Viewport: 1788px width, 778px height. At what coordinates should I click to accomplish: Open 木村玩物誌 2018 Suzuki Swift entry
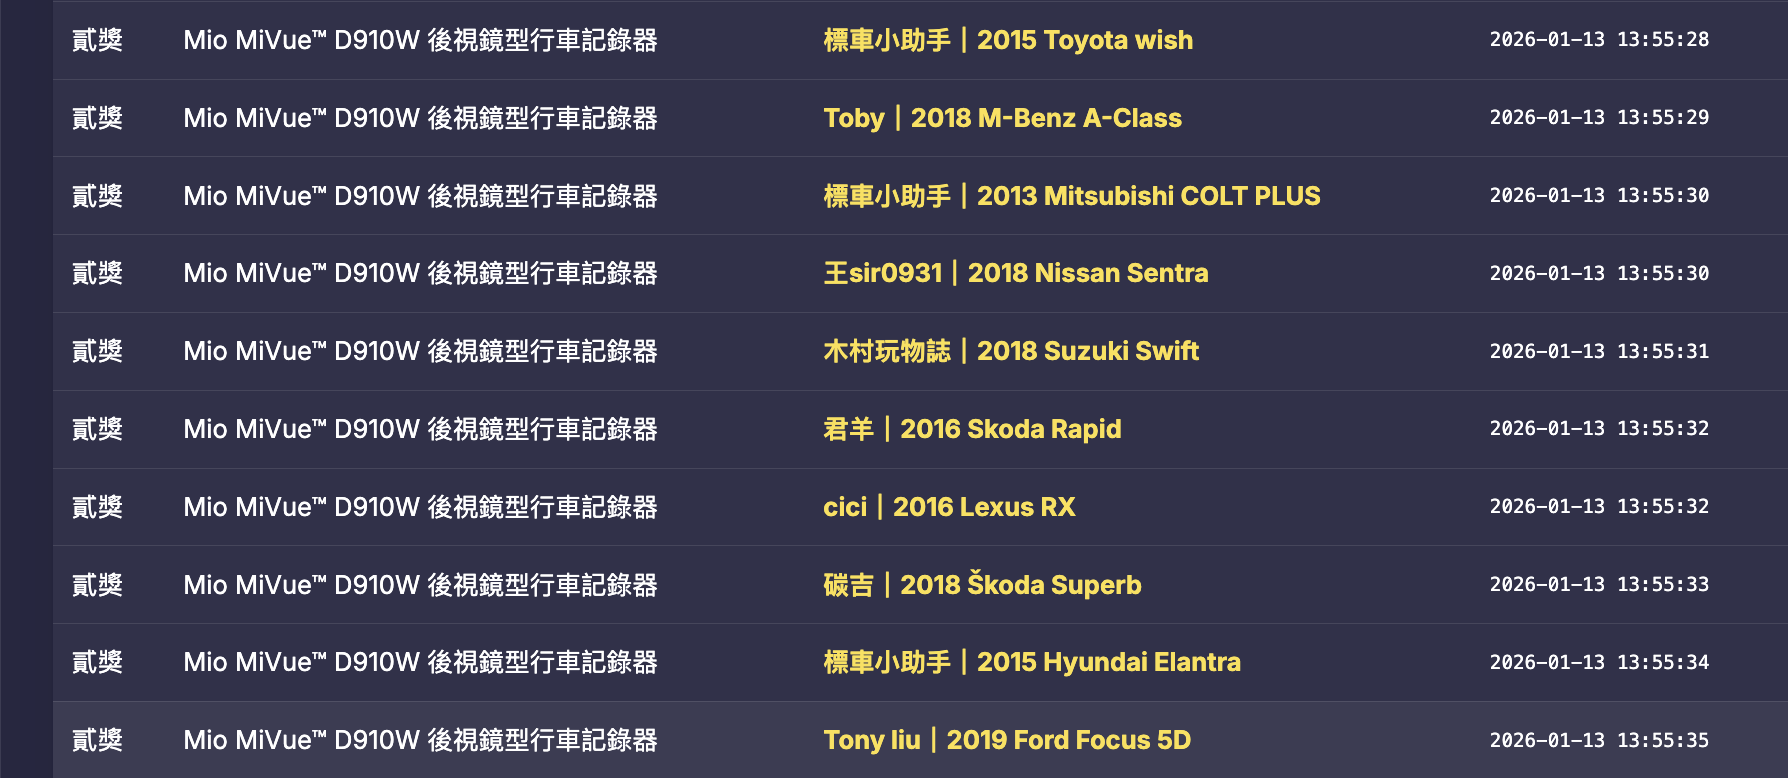tap(1010, 351)
